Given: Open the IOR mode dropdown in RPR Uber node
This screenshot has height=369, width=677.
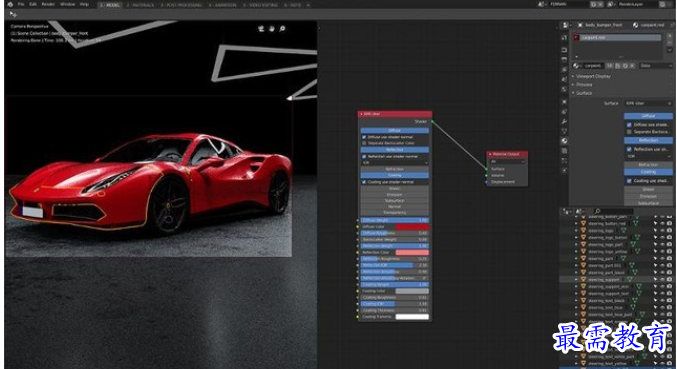Looking at the screenshot, I should pyautogui.click(x=395, y=163).
